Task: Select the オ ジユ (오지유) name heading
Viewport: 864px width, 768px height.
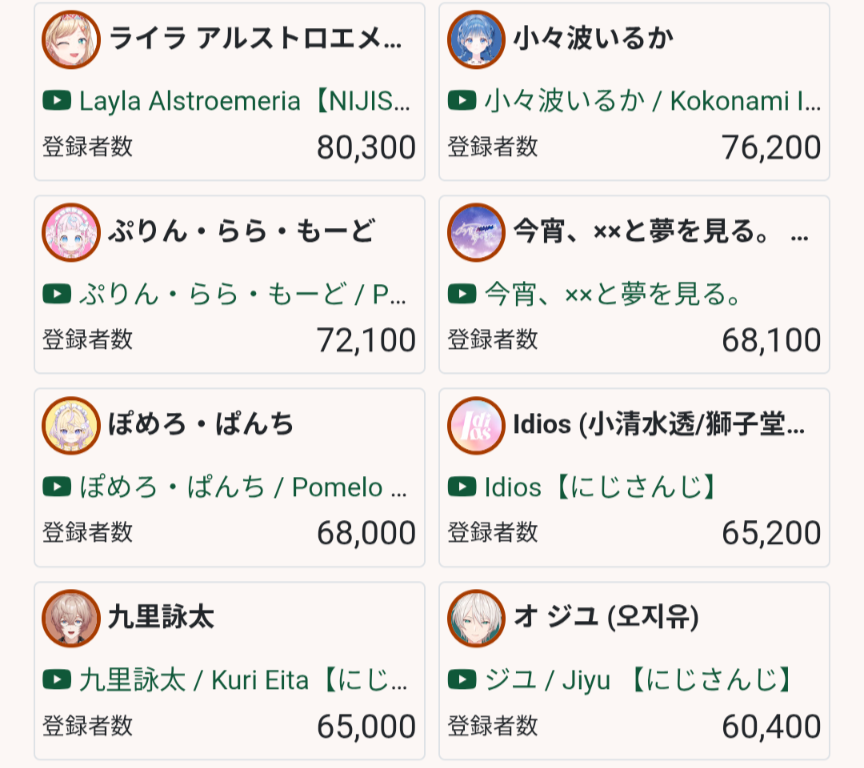Action: pyautogui.click(x=606, y=616)
